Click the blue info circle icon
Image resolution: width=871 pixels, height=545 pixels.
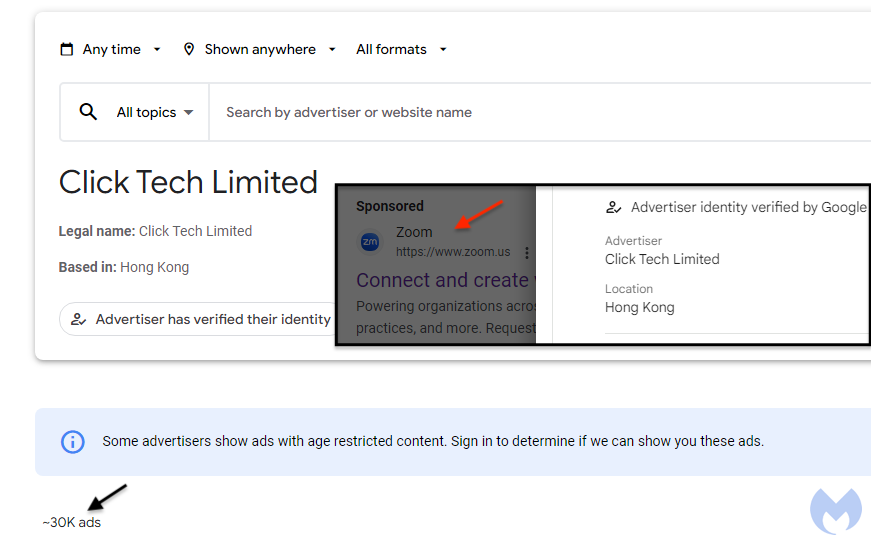[73, 441]
